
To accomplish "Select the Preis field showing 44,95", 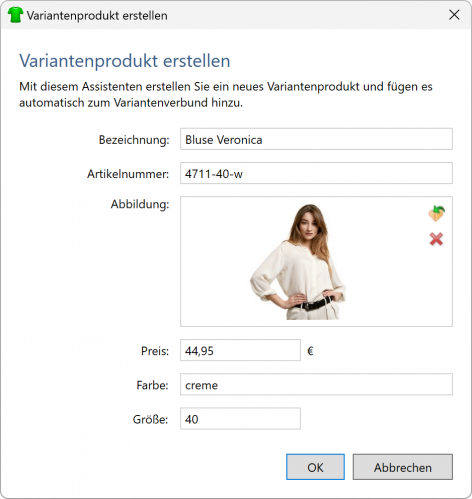I will click(x=240, y=350).
